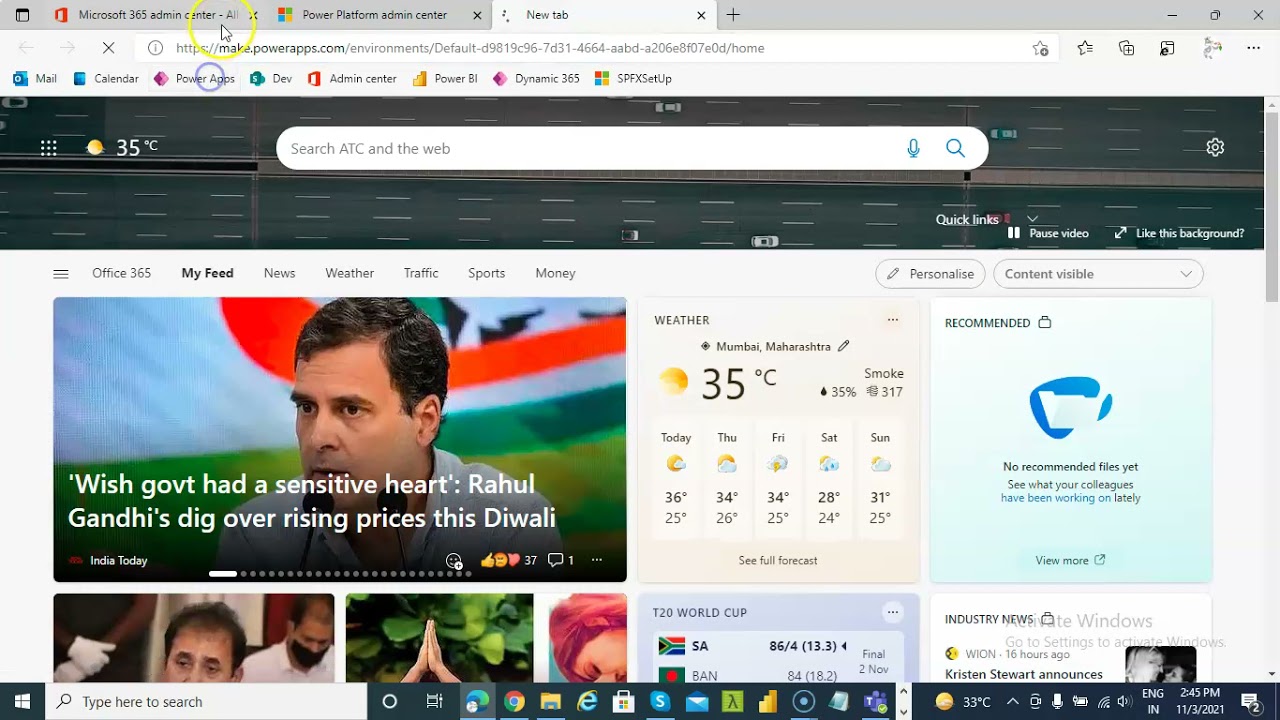Open Weather card more options
Image resolution: width=1280 pixels, height=720 pixels.
[893, 320]
